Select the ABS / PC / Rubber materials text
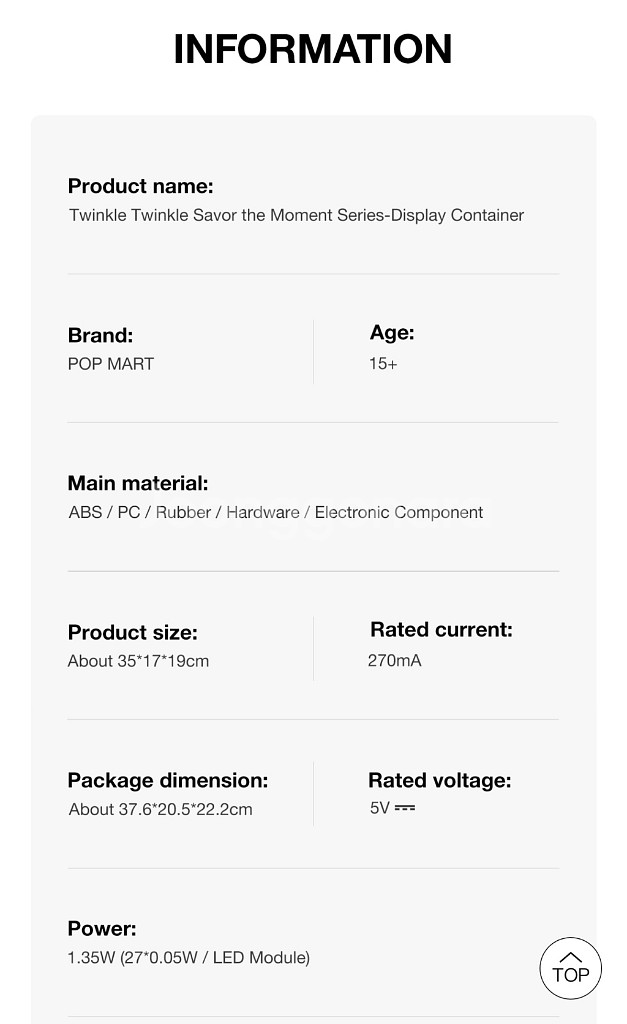This screenshot has height=1024, width=627. click(275, 512)
